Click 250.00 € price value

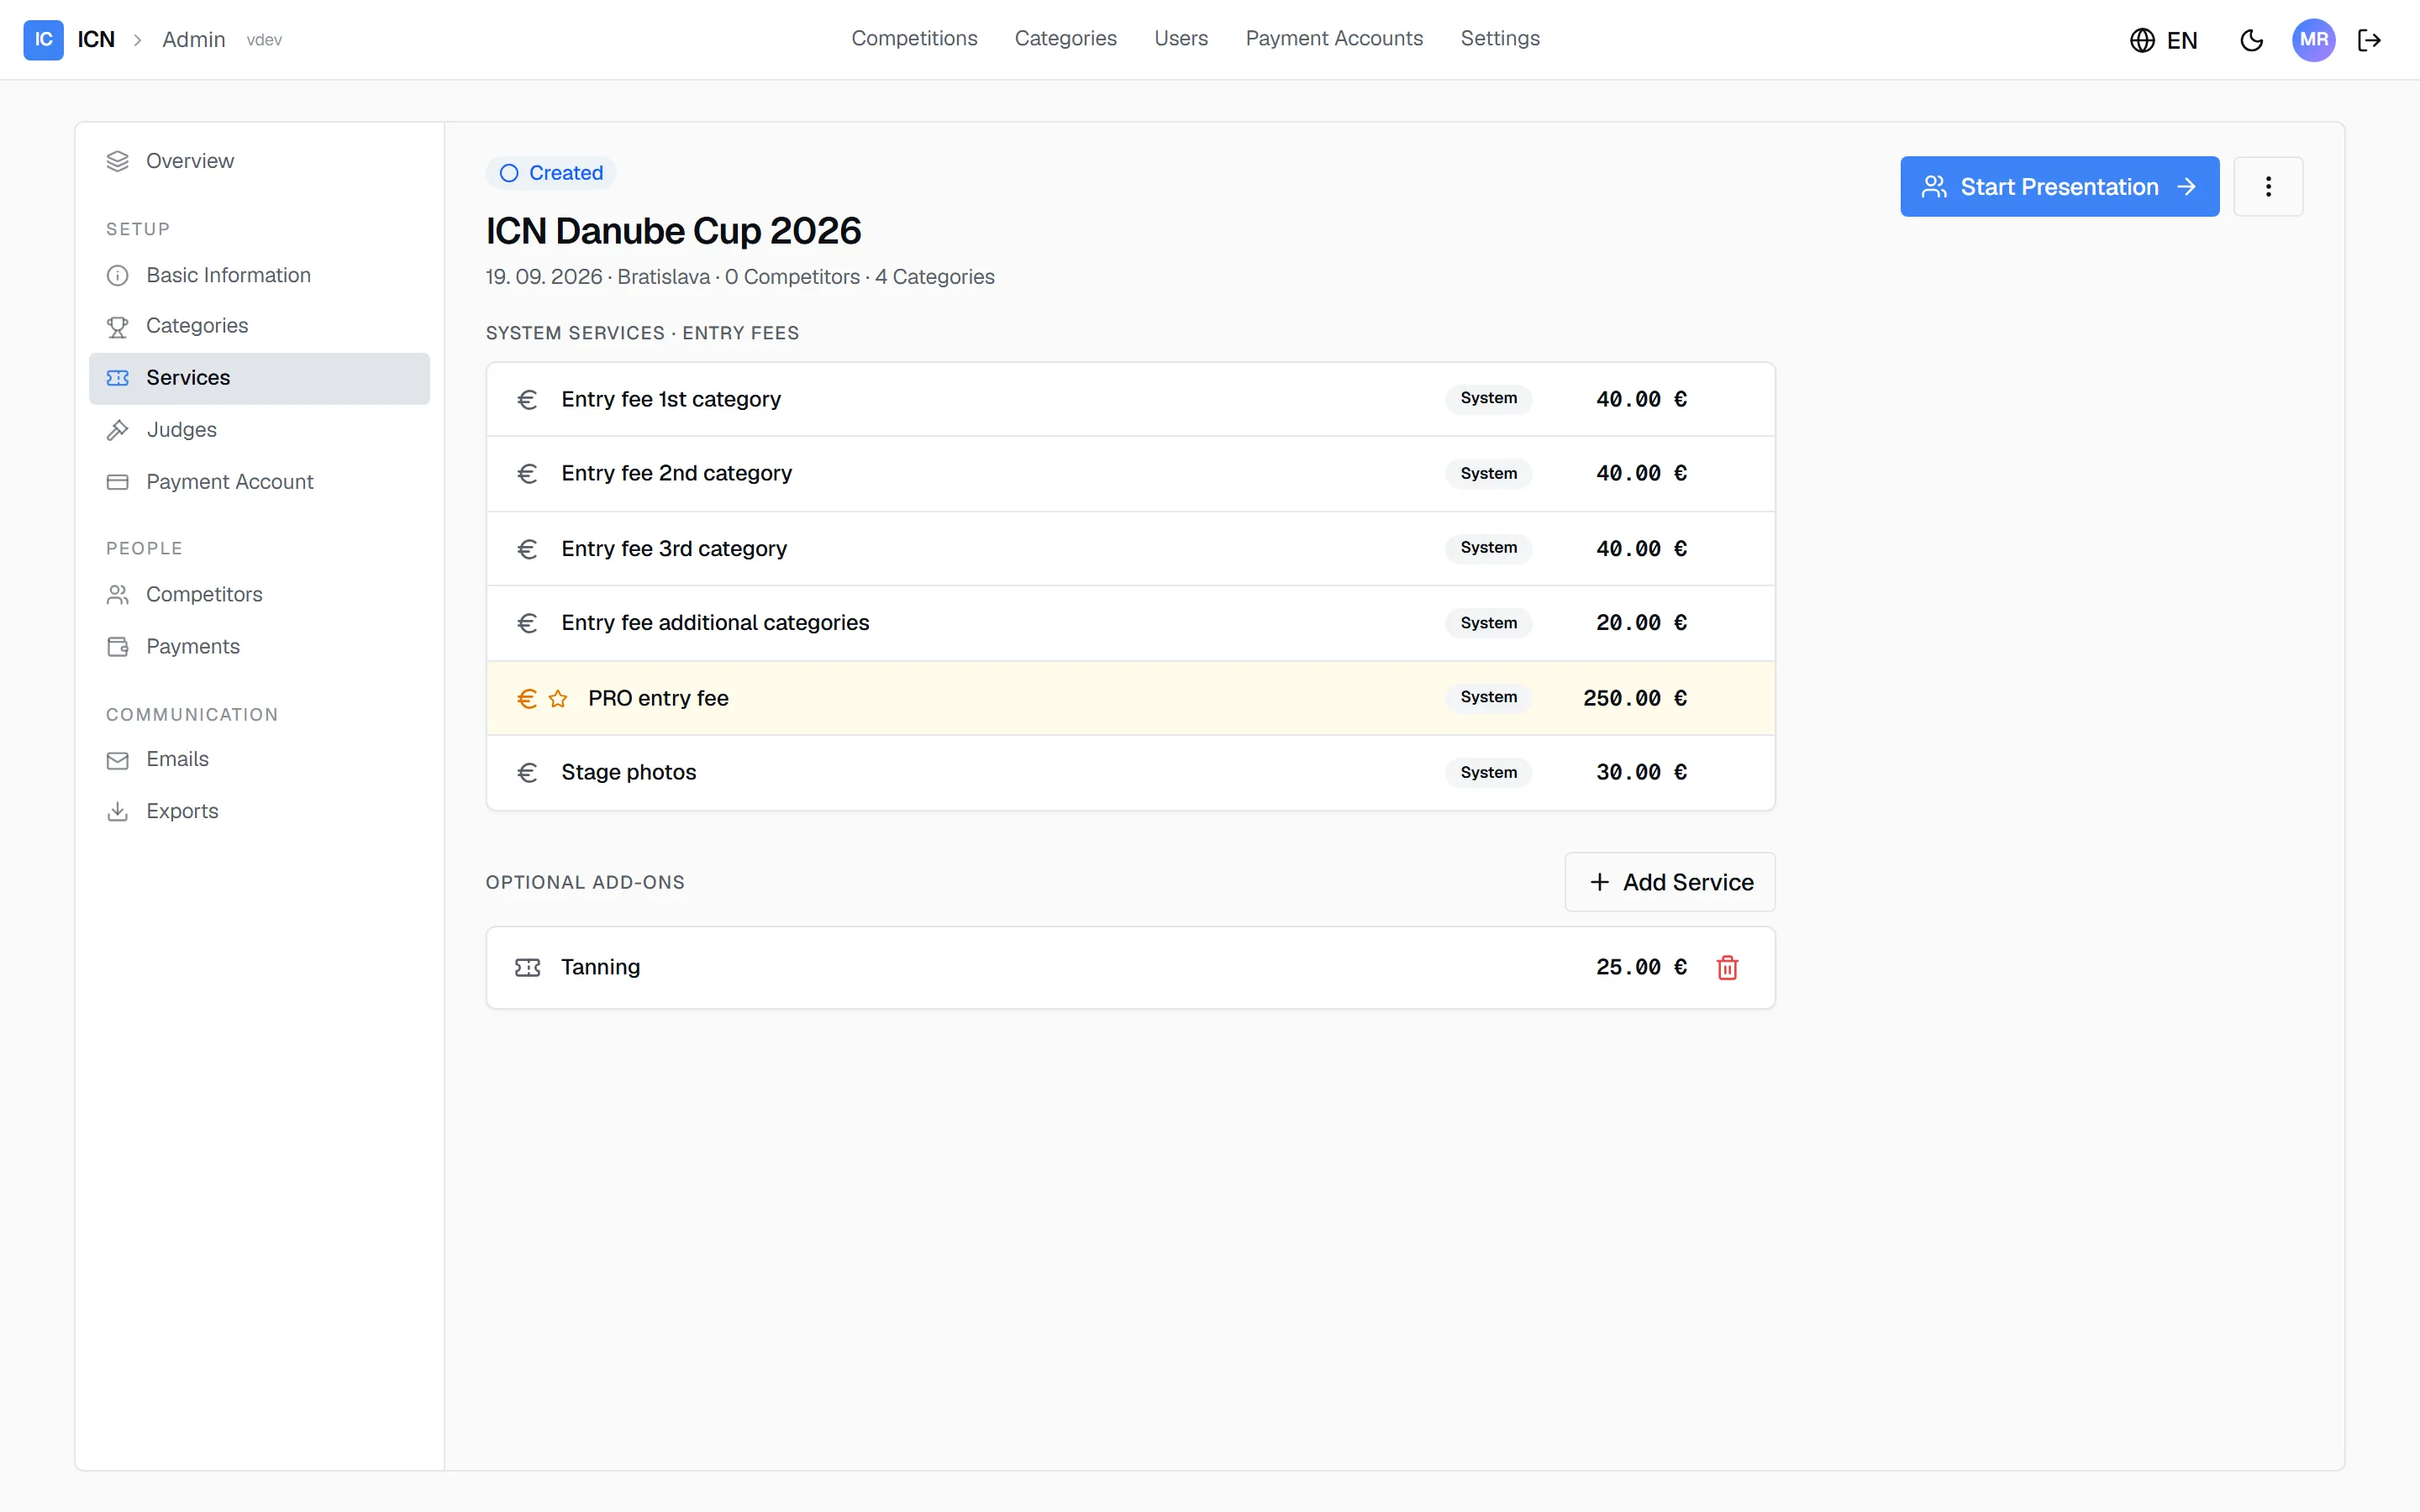(1635, 698)
